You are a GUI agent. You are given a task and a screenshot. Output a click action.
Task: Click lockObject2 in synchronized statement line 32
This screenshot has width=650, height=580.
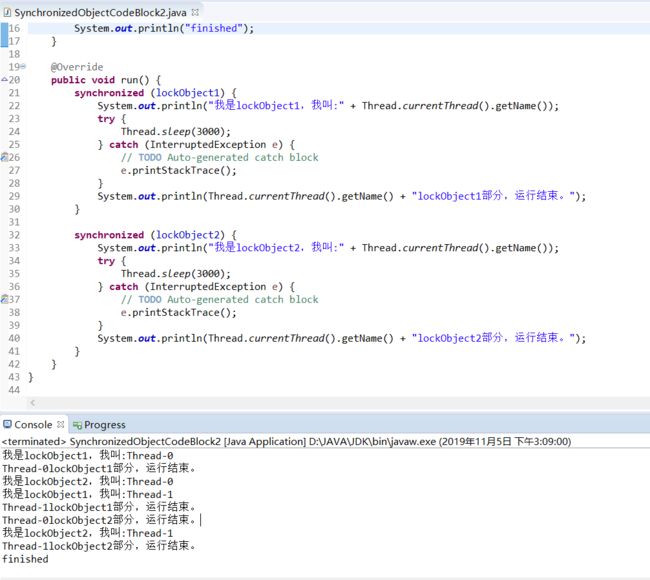point(187,235)
